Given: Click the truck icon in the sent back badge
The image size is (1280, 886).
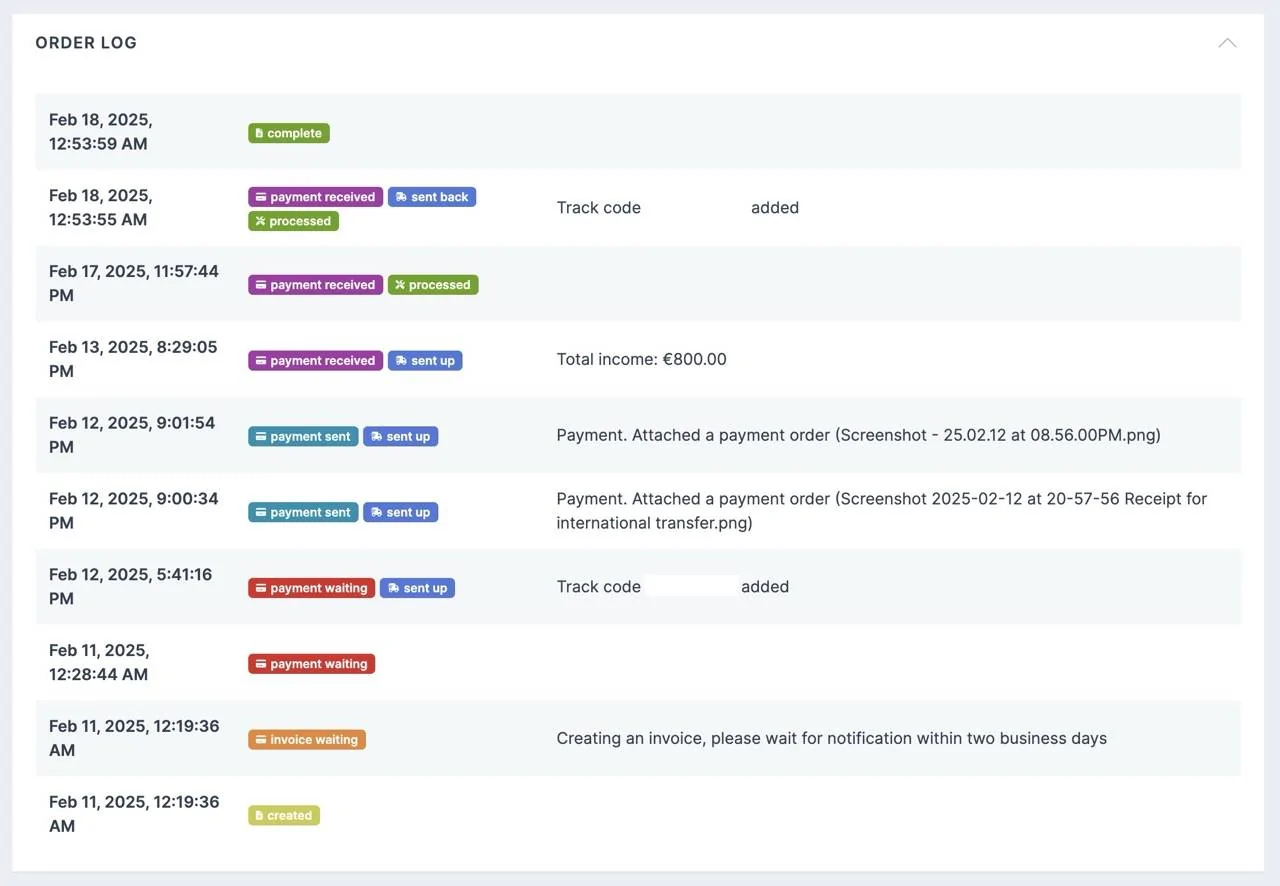Looking at the screenshot, I should [401, 197].
